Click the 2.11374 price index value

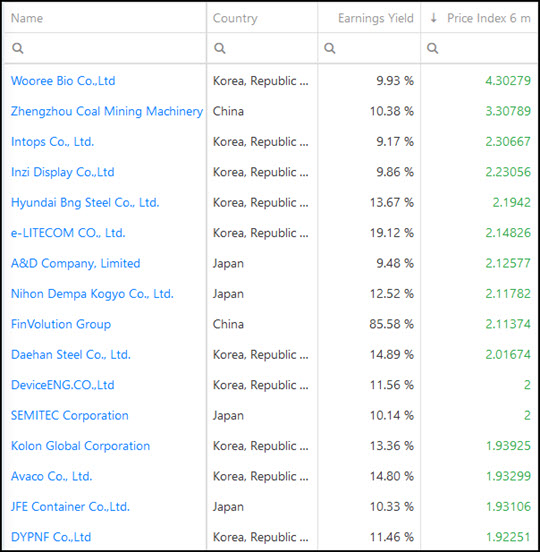pyautogui.click(x=508, y=324)
